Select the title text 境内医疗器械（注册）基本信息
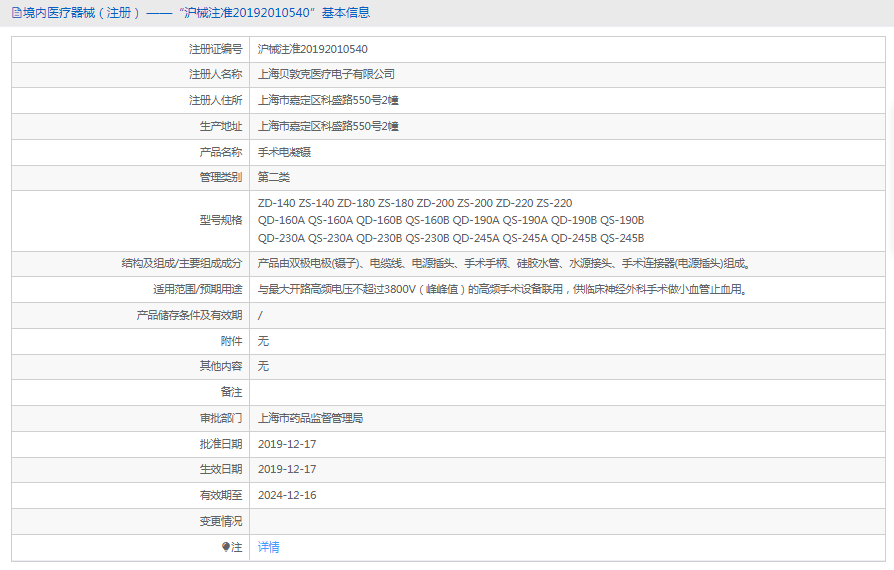Viewport: 894px width, 570px height. point(191,13)
